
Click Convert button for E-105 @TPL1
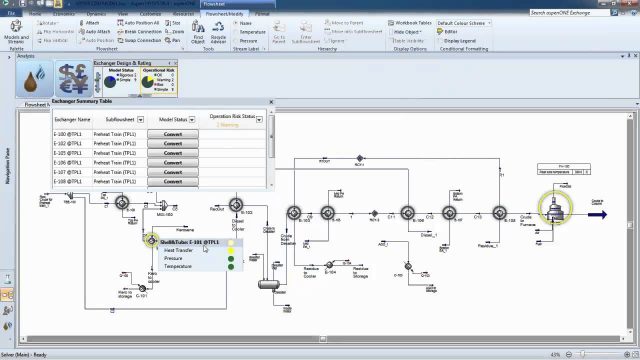173,153
